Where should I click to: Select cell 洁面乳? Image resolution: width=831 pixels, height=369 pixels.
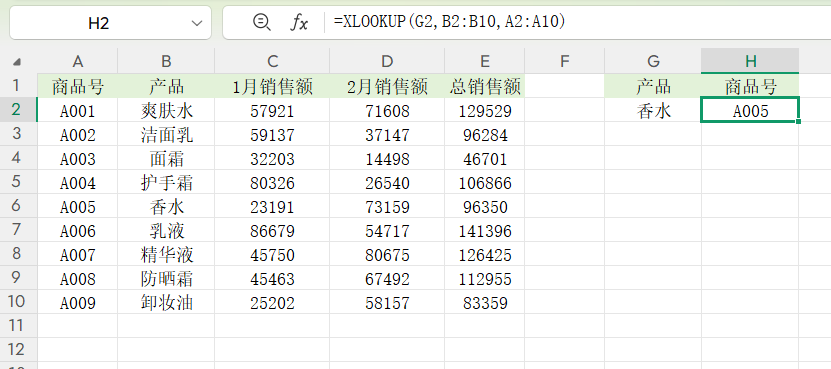point(166,134)
